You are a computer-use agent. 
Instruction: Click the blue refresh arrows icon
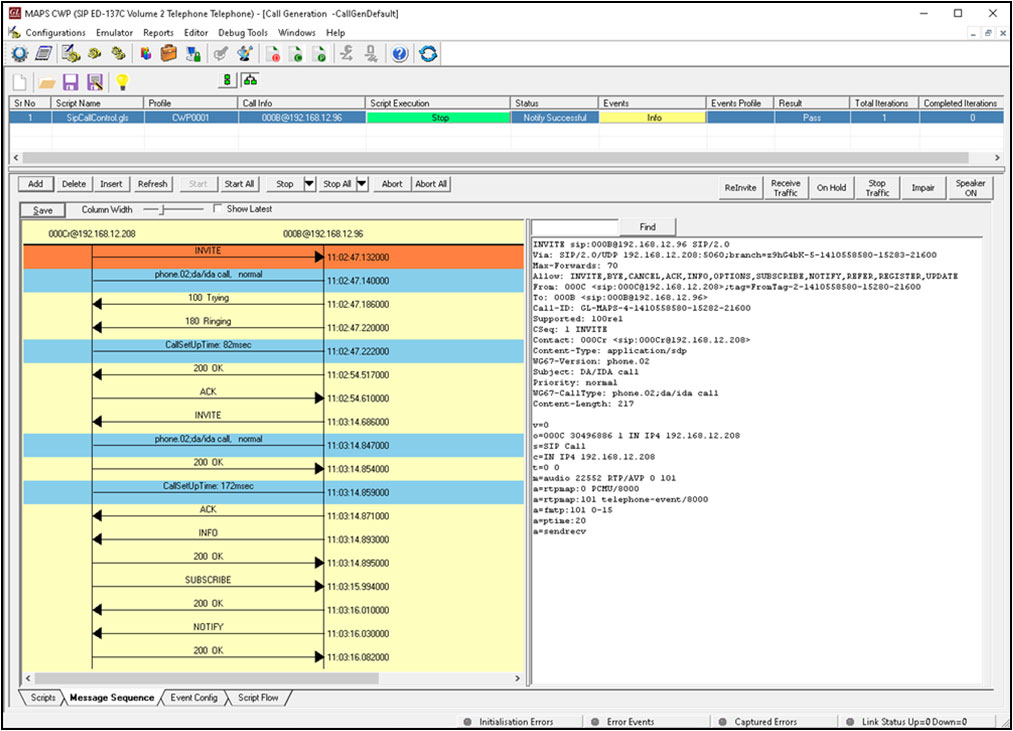(x=428, y=54)
